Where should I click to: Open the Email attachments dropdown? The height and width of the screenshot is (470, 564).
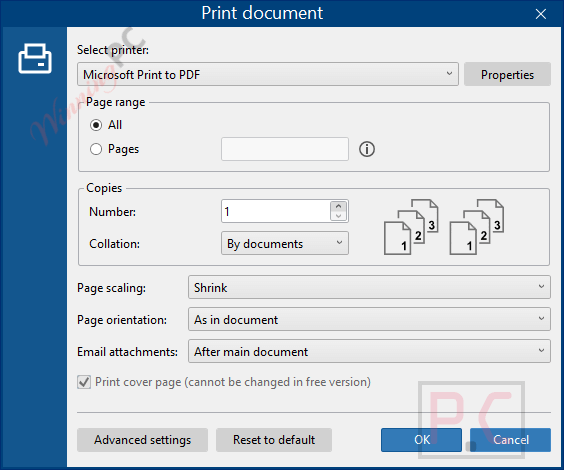(x=369, y=351)
